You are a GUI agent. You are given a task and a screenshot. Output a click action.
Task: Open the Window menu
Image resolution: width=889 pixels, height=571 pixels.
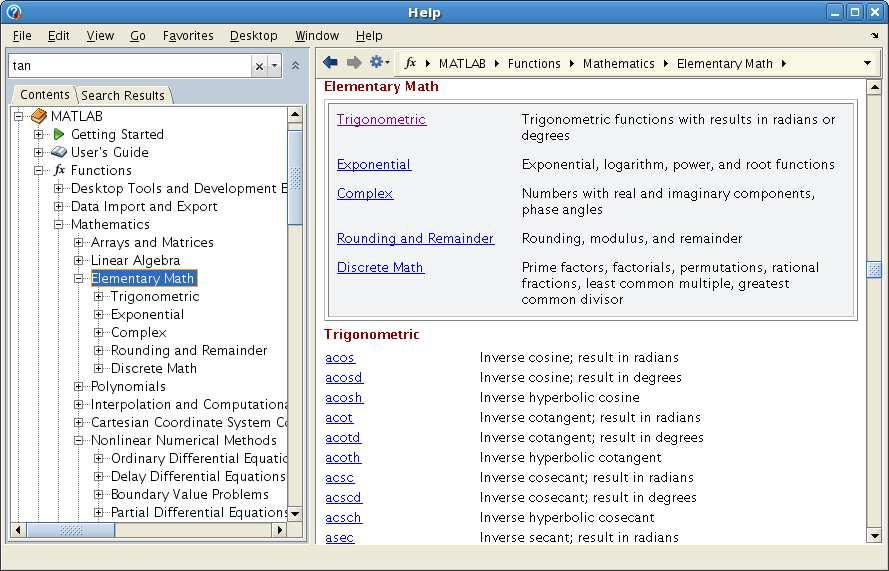(x=317, y=36)
